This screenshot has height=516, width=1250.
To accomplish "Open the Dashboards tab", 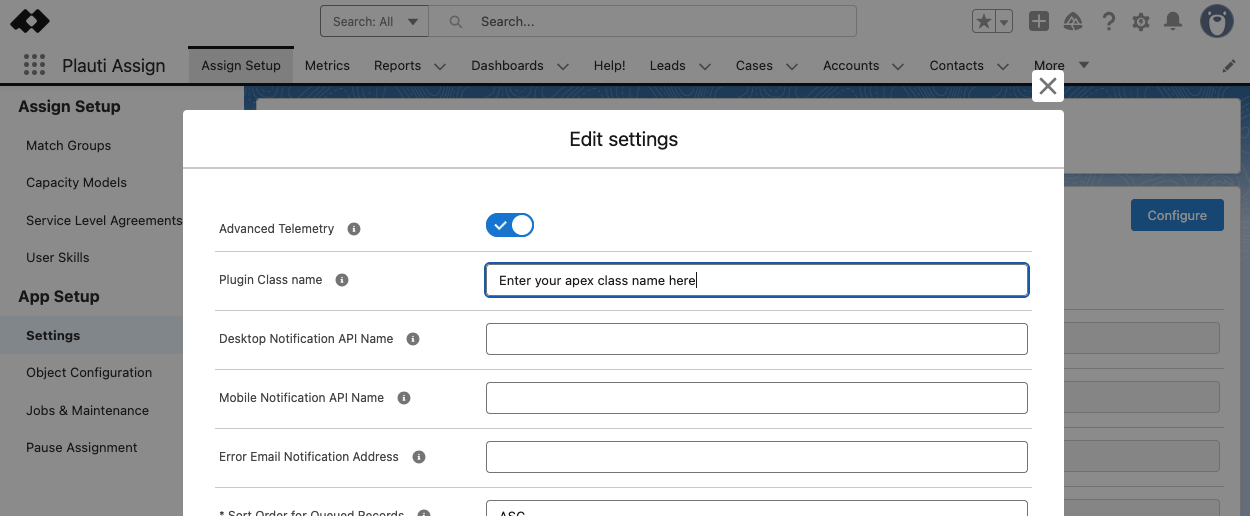I will (507, 65).
